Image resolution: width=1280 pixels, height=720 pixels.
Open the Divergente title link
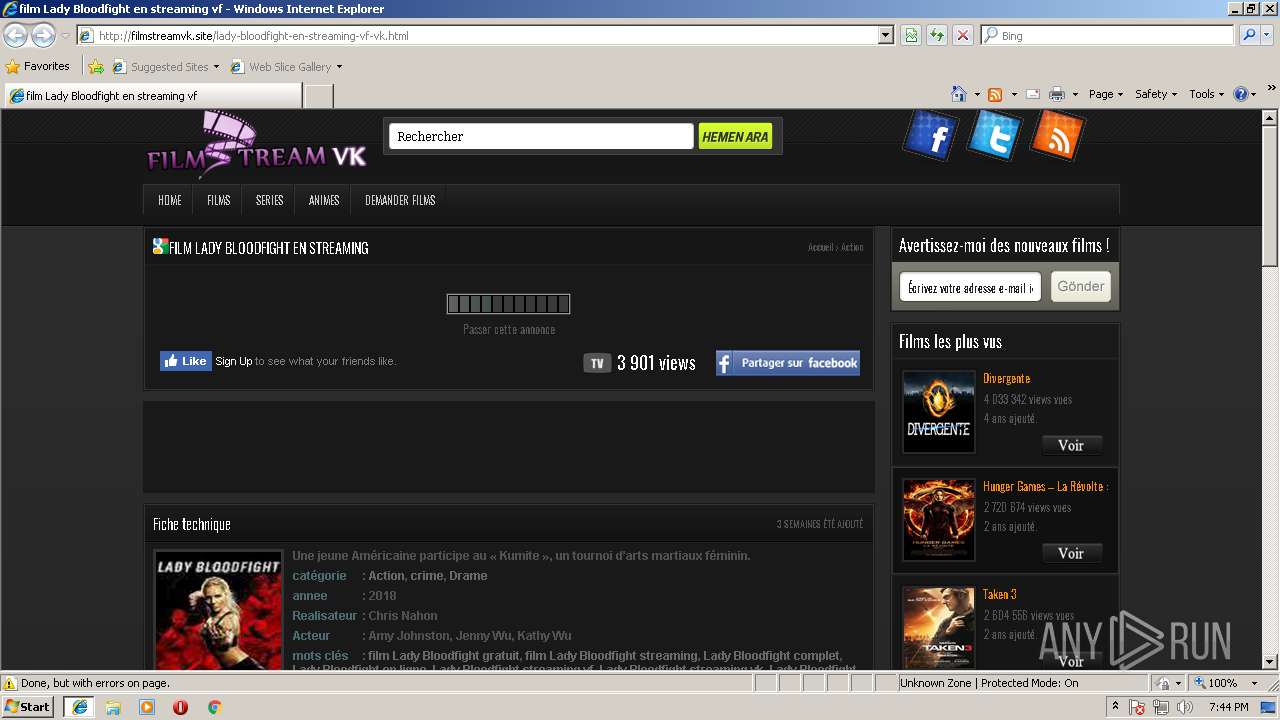pyautogui.click(x=1006, y=378)
